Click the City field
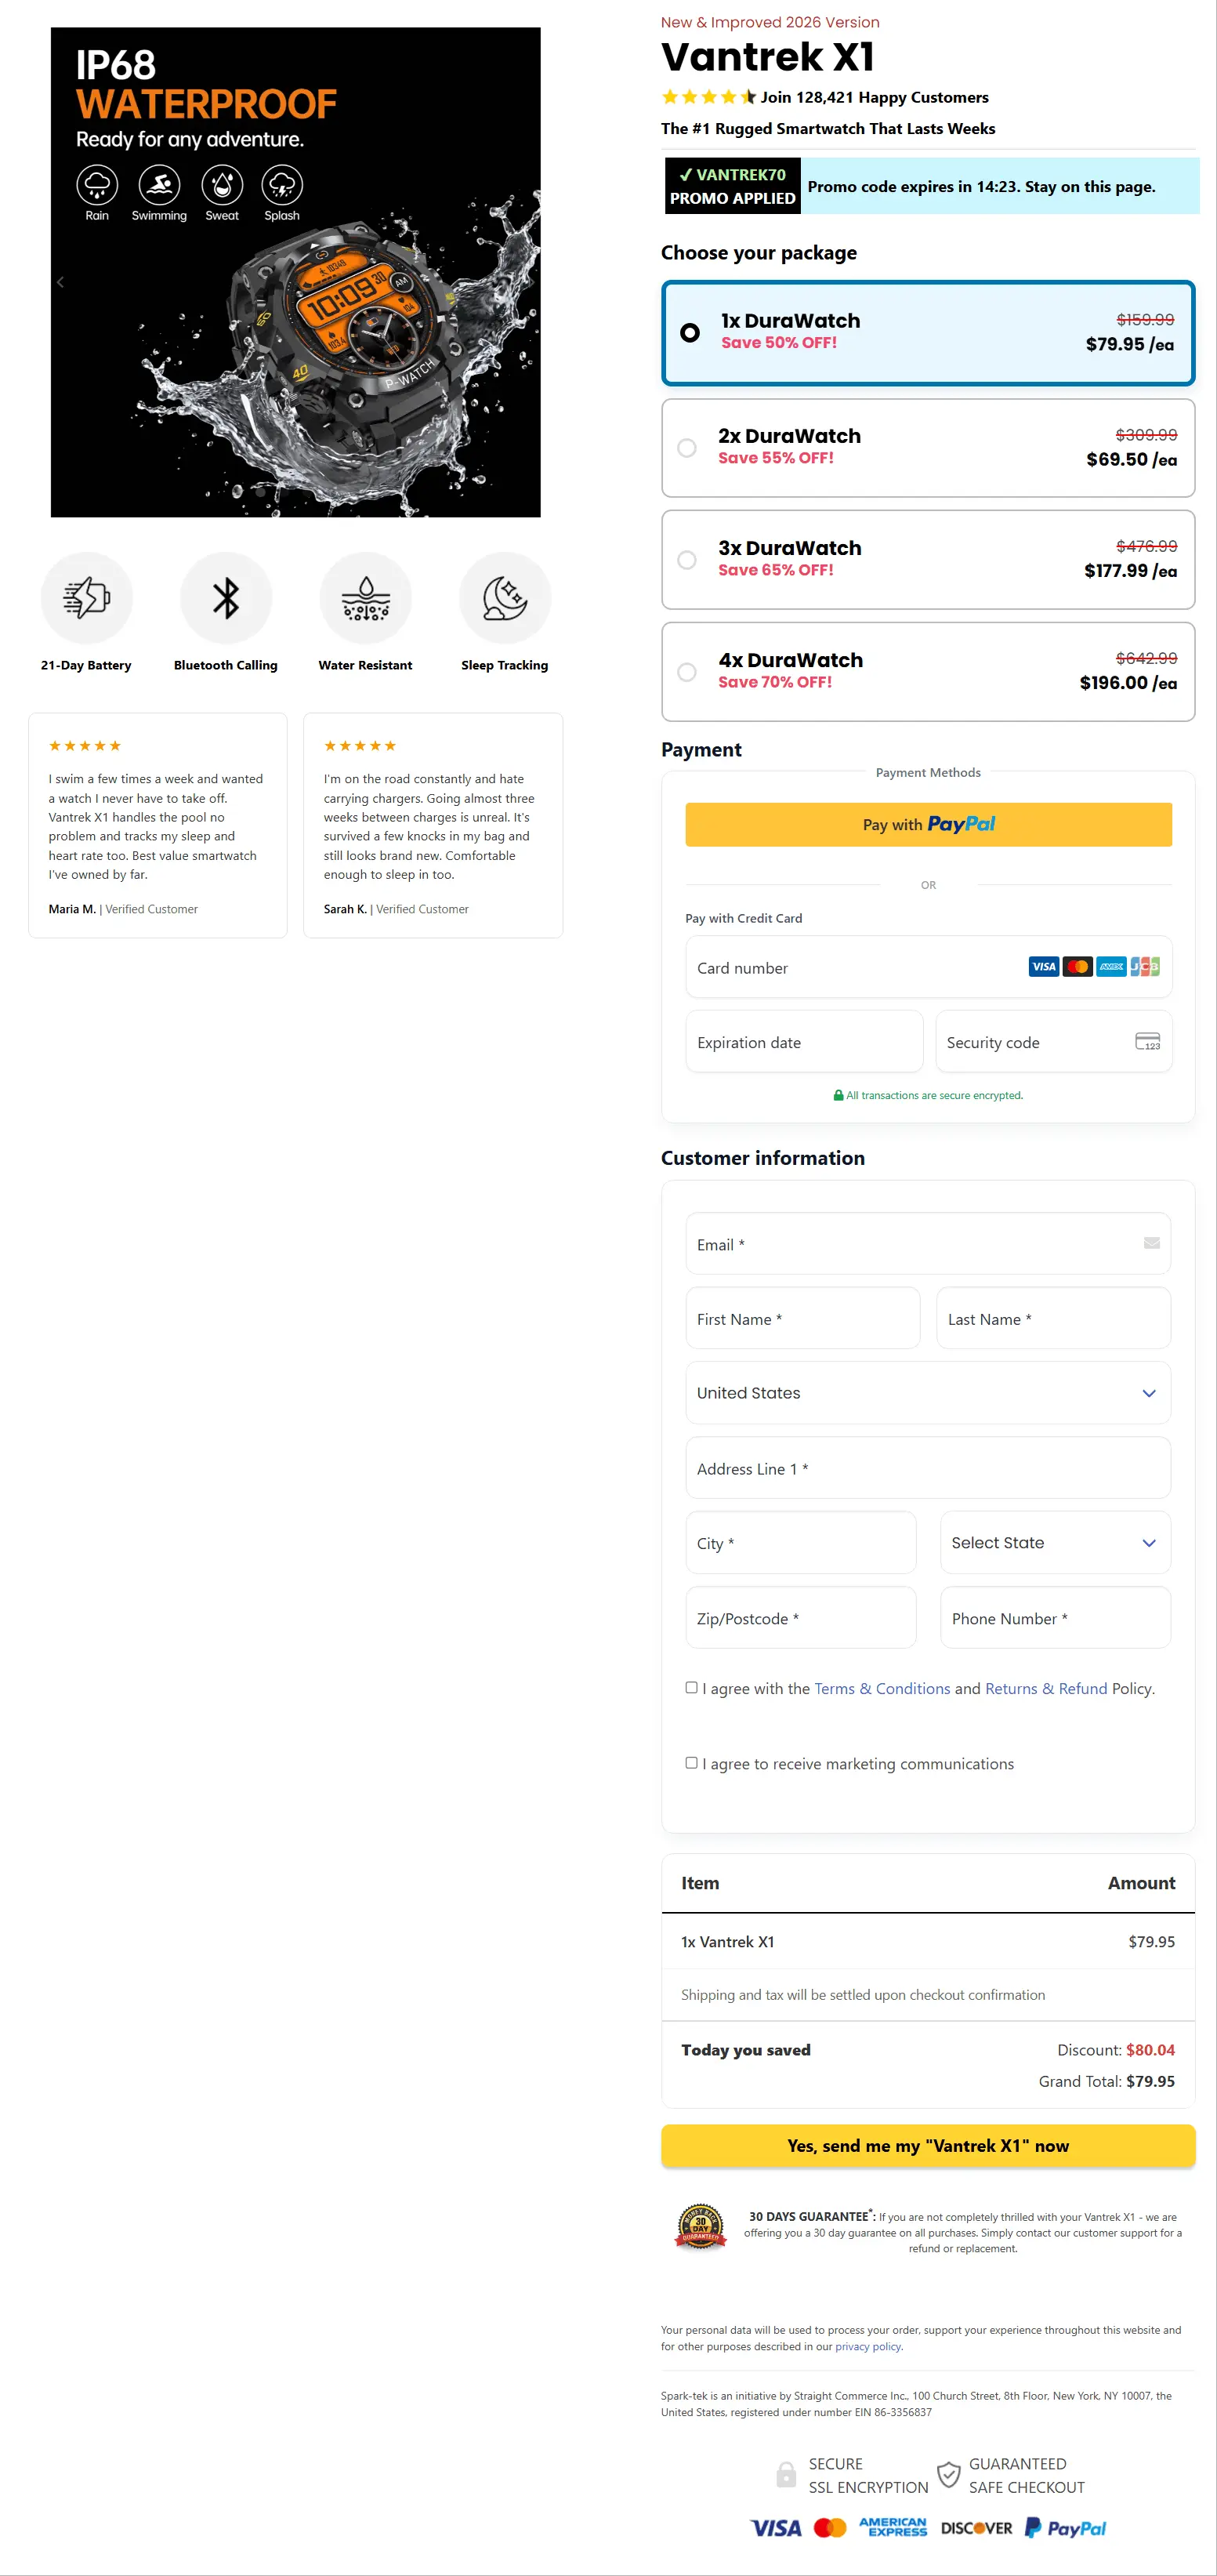Screen dimensions: 1217x2576 (x=801, y=1543)
